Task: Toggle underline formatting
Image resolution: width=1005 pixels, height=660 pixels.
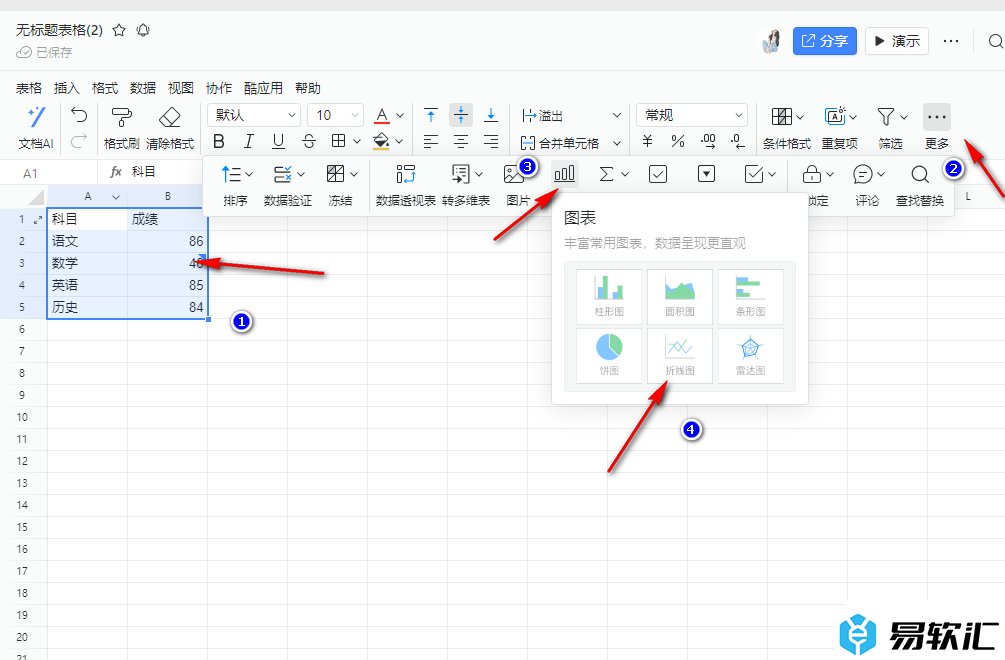Action: 278,141
